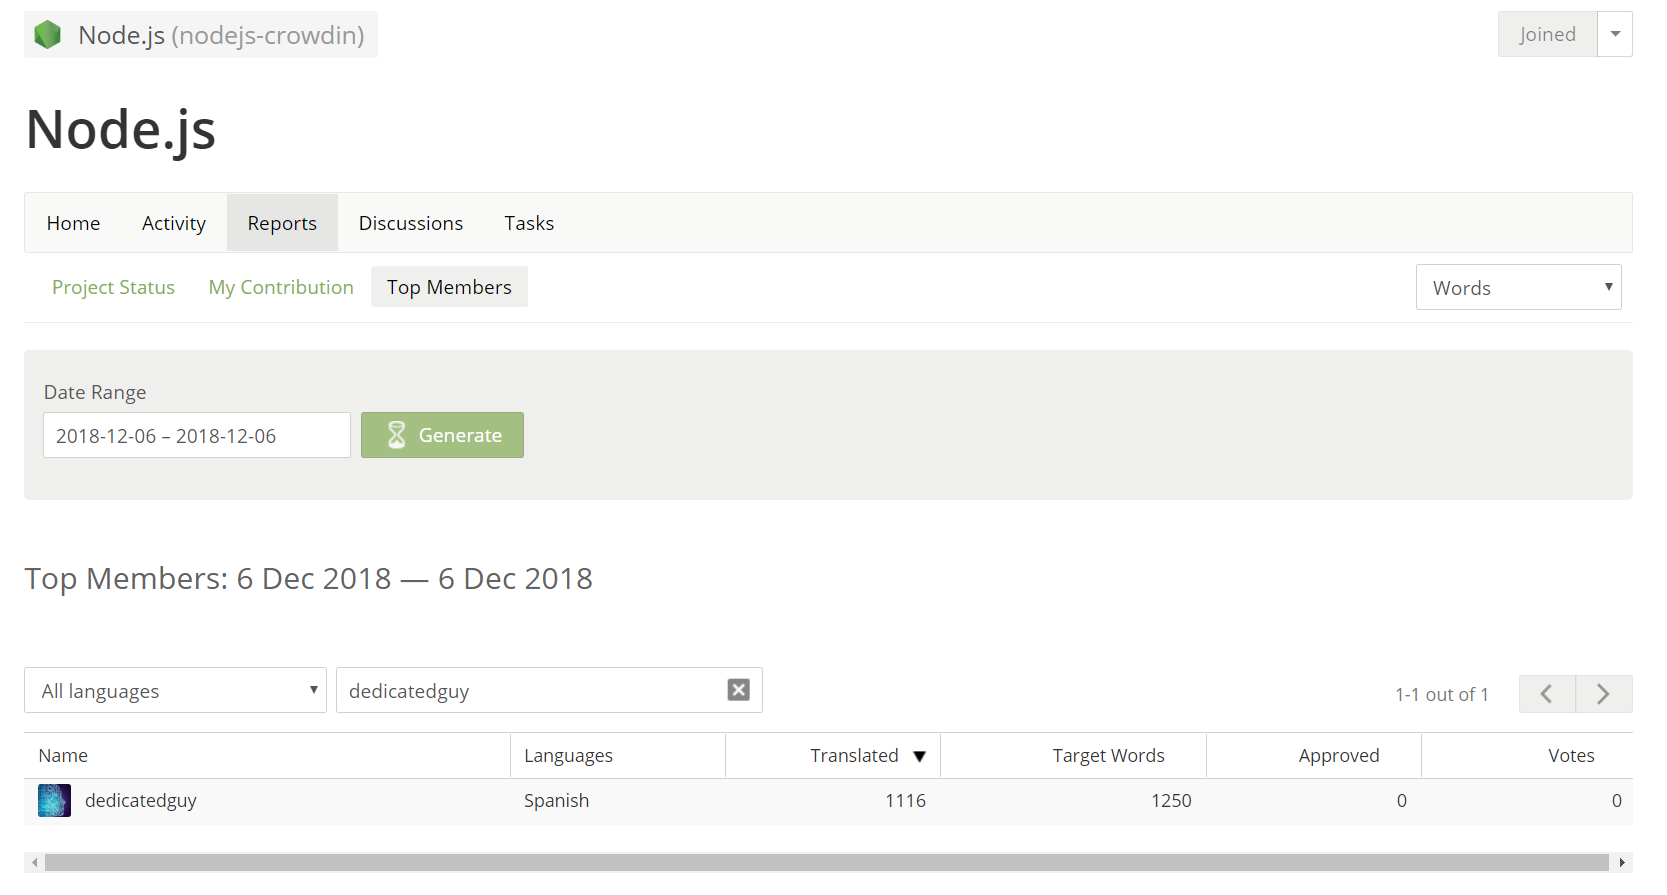The width and height of the screenshot is (1667, 895).
Task: Click the dedicatedguy avatar thumbnail
Action: (x=54, y=800)
